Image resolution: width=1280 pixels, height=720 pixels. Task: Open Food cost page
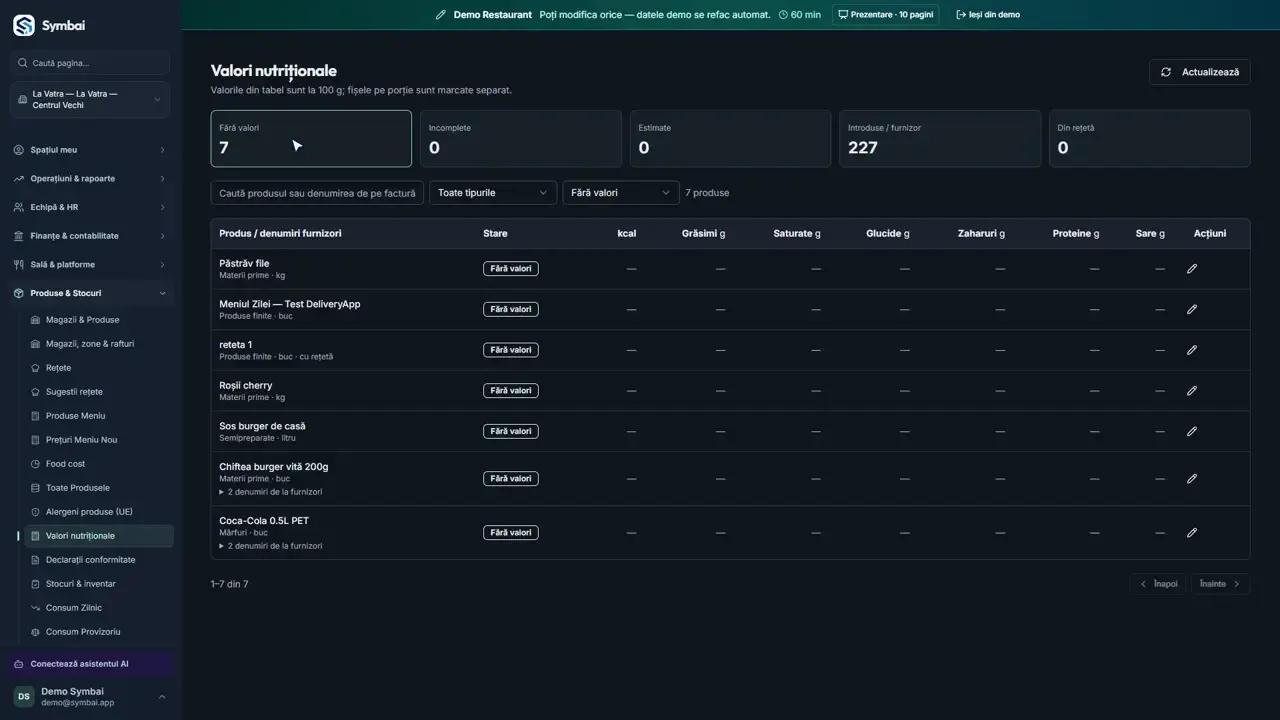coord(97,464)
